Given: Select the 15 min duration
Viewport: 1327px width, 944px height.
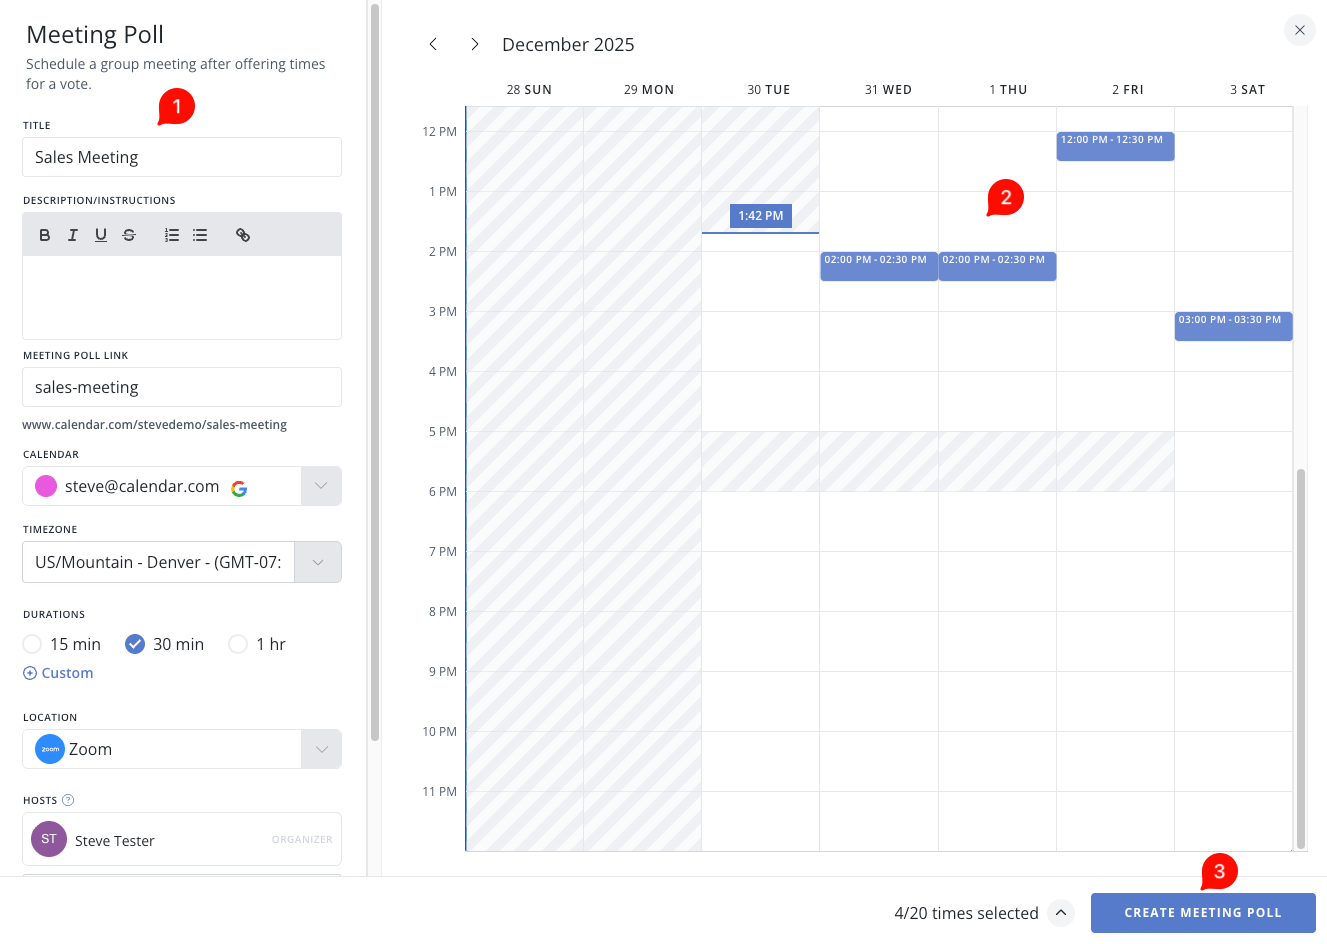Looking at the screenshot, I should 33,644.
